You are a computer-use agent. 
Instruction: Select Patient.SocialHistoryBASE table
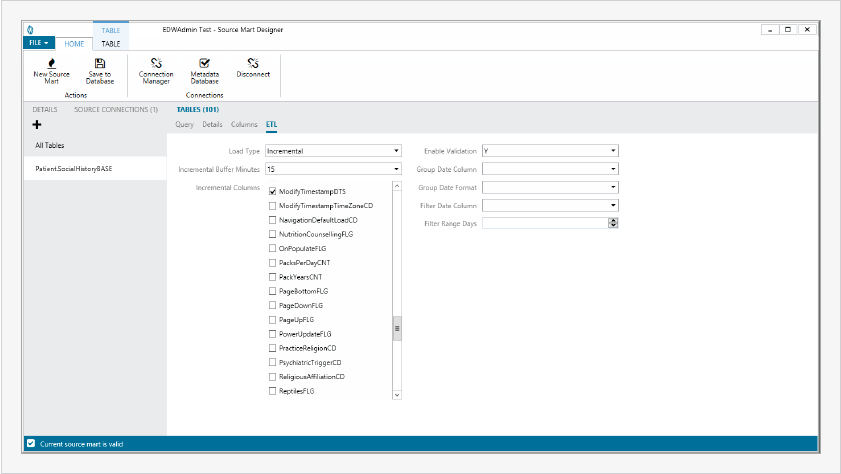[x=95, y=168]
